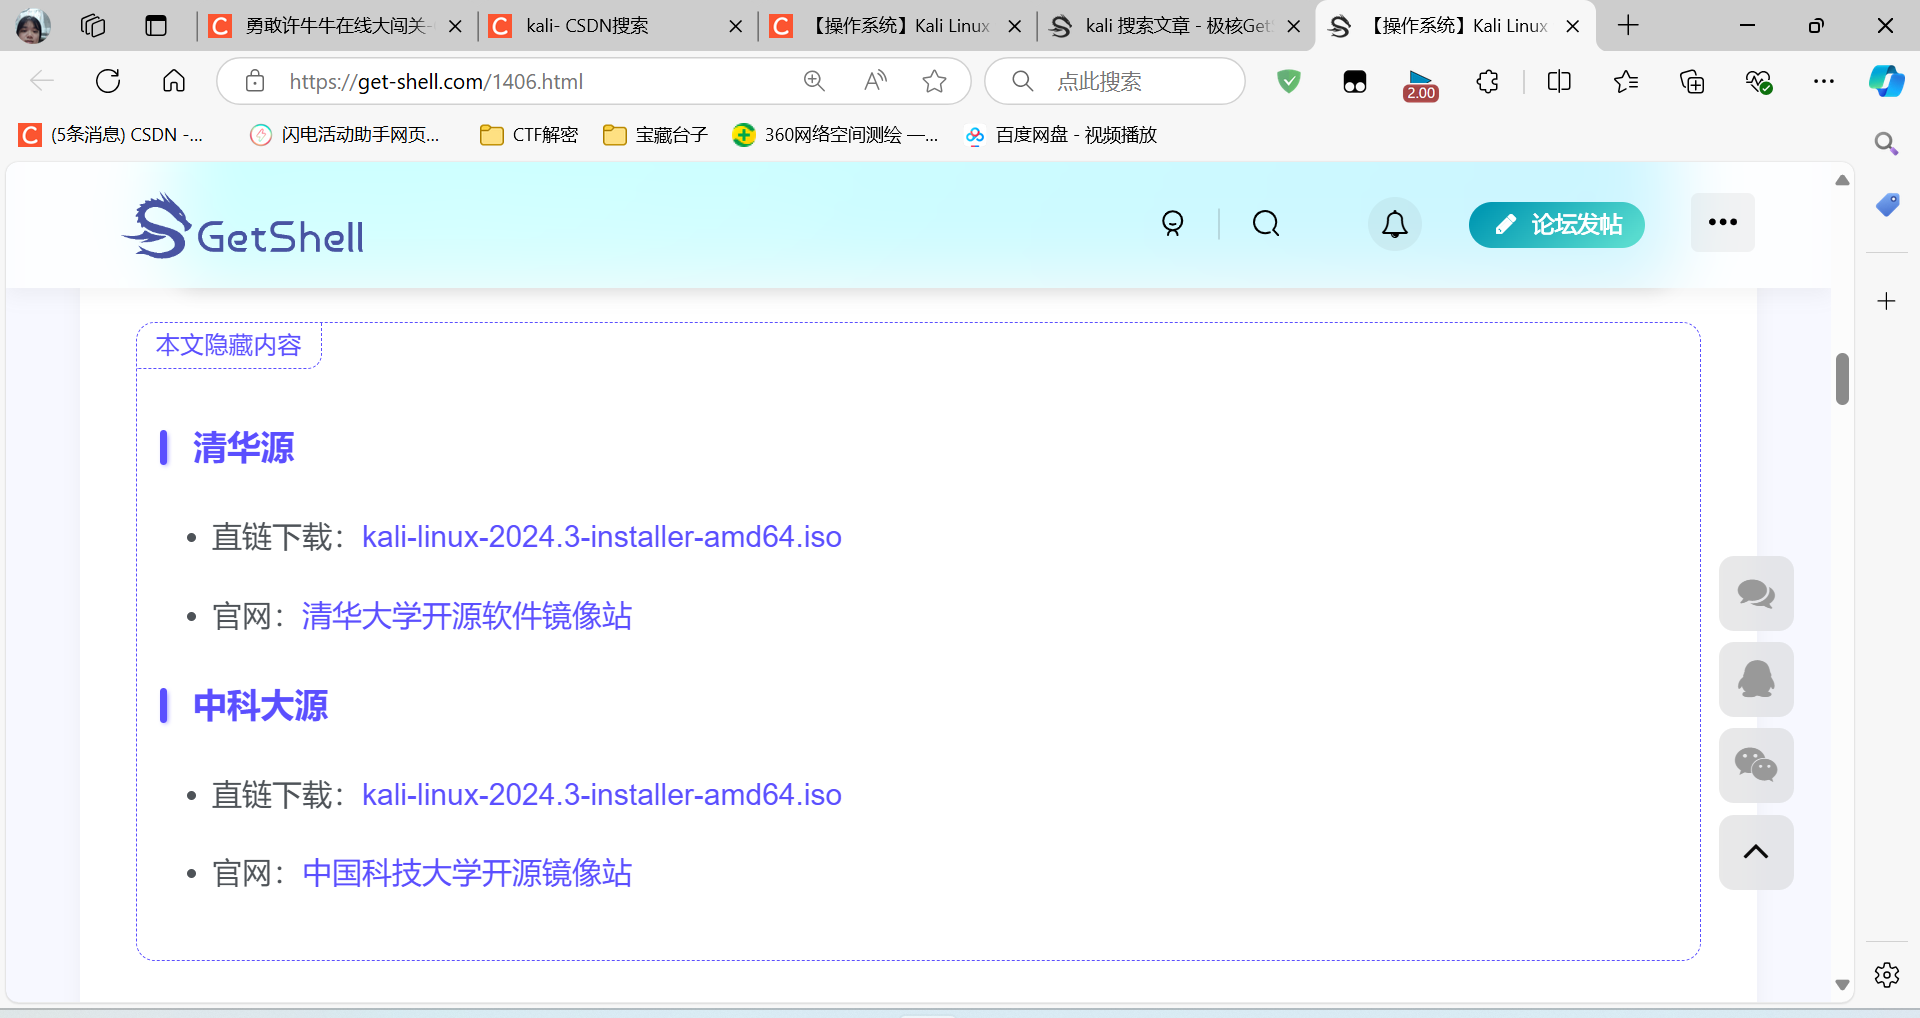
Task: Open the black mask extension icon
Action: (x=1355, y=82)
